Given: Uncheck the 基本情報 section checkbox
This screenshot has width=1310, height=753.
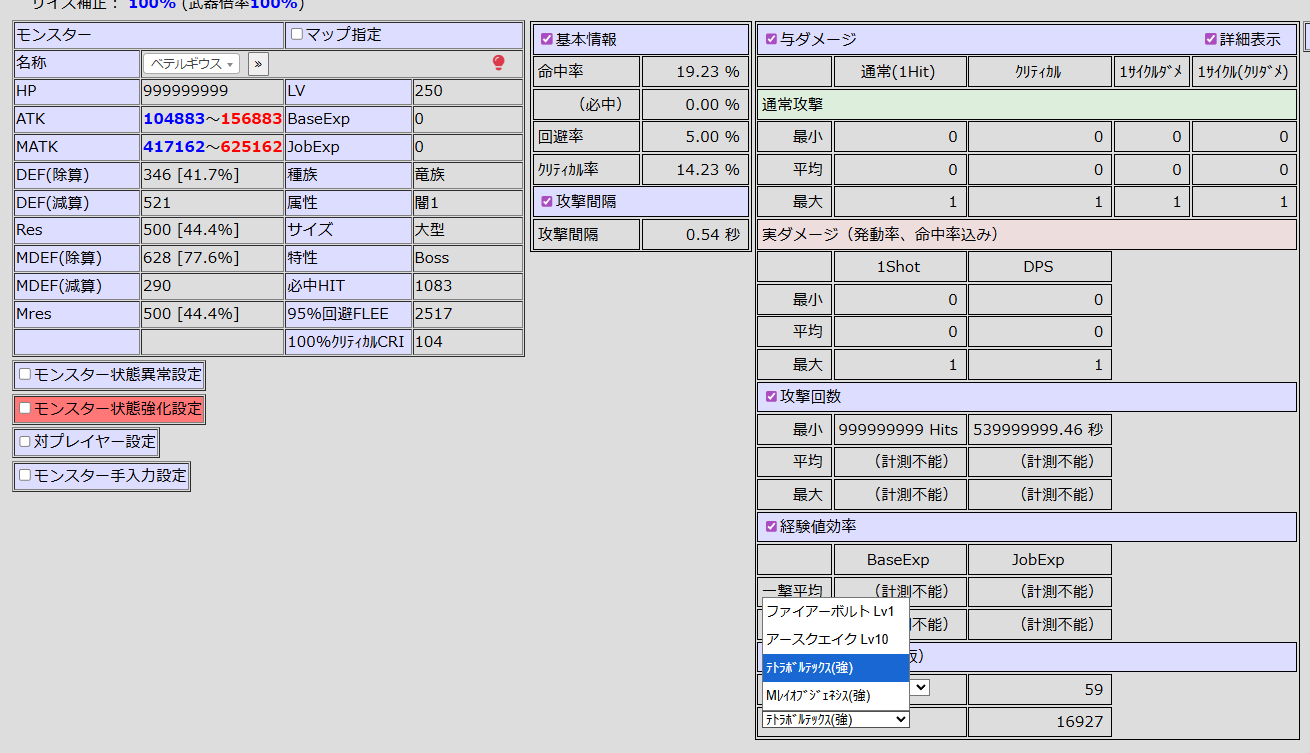Looking at the screenshot, I should pyautogui.click(x=546, y=40).
